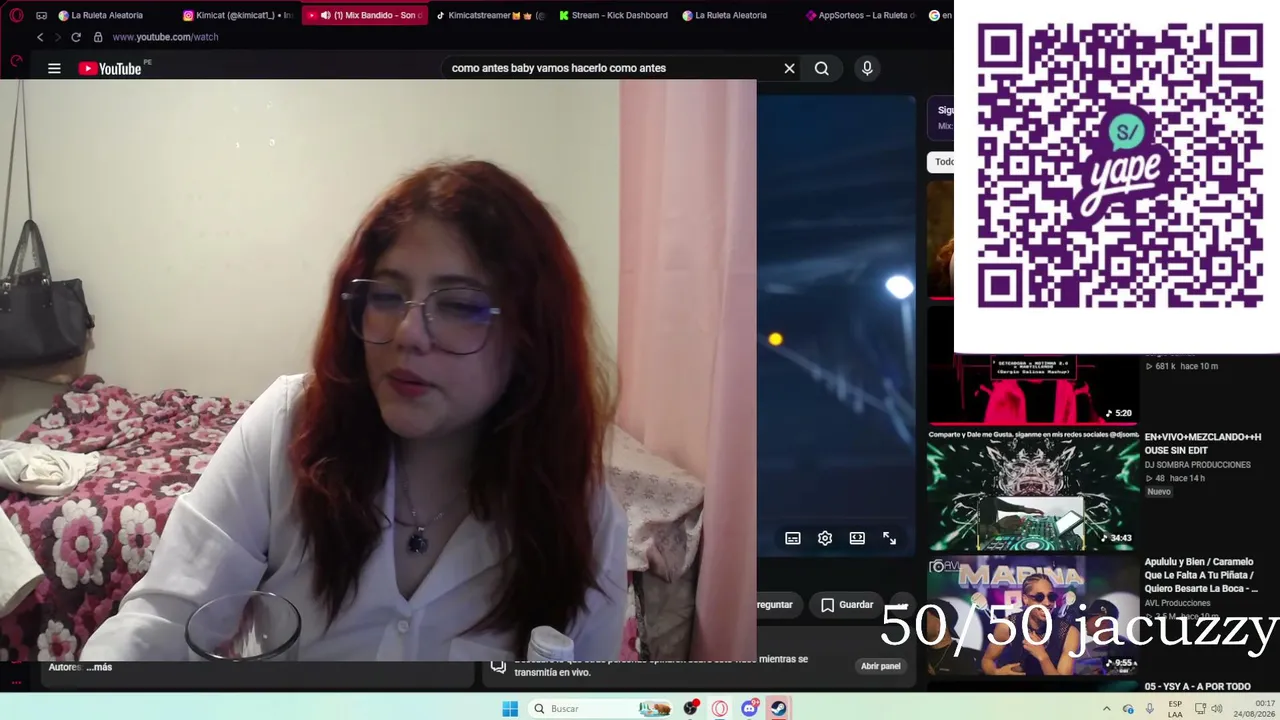Focus the www.youtube.com/watch address bar

[x=165, y=37]
